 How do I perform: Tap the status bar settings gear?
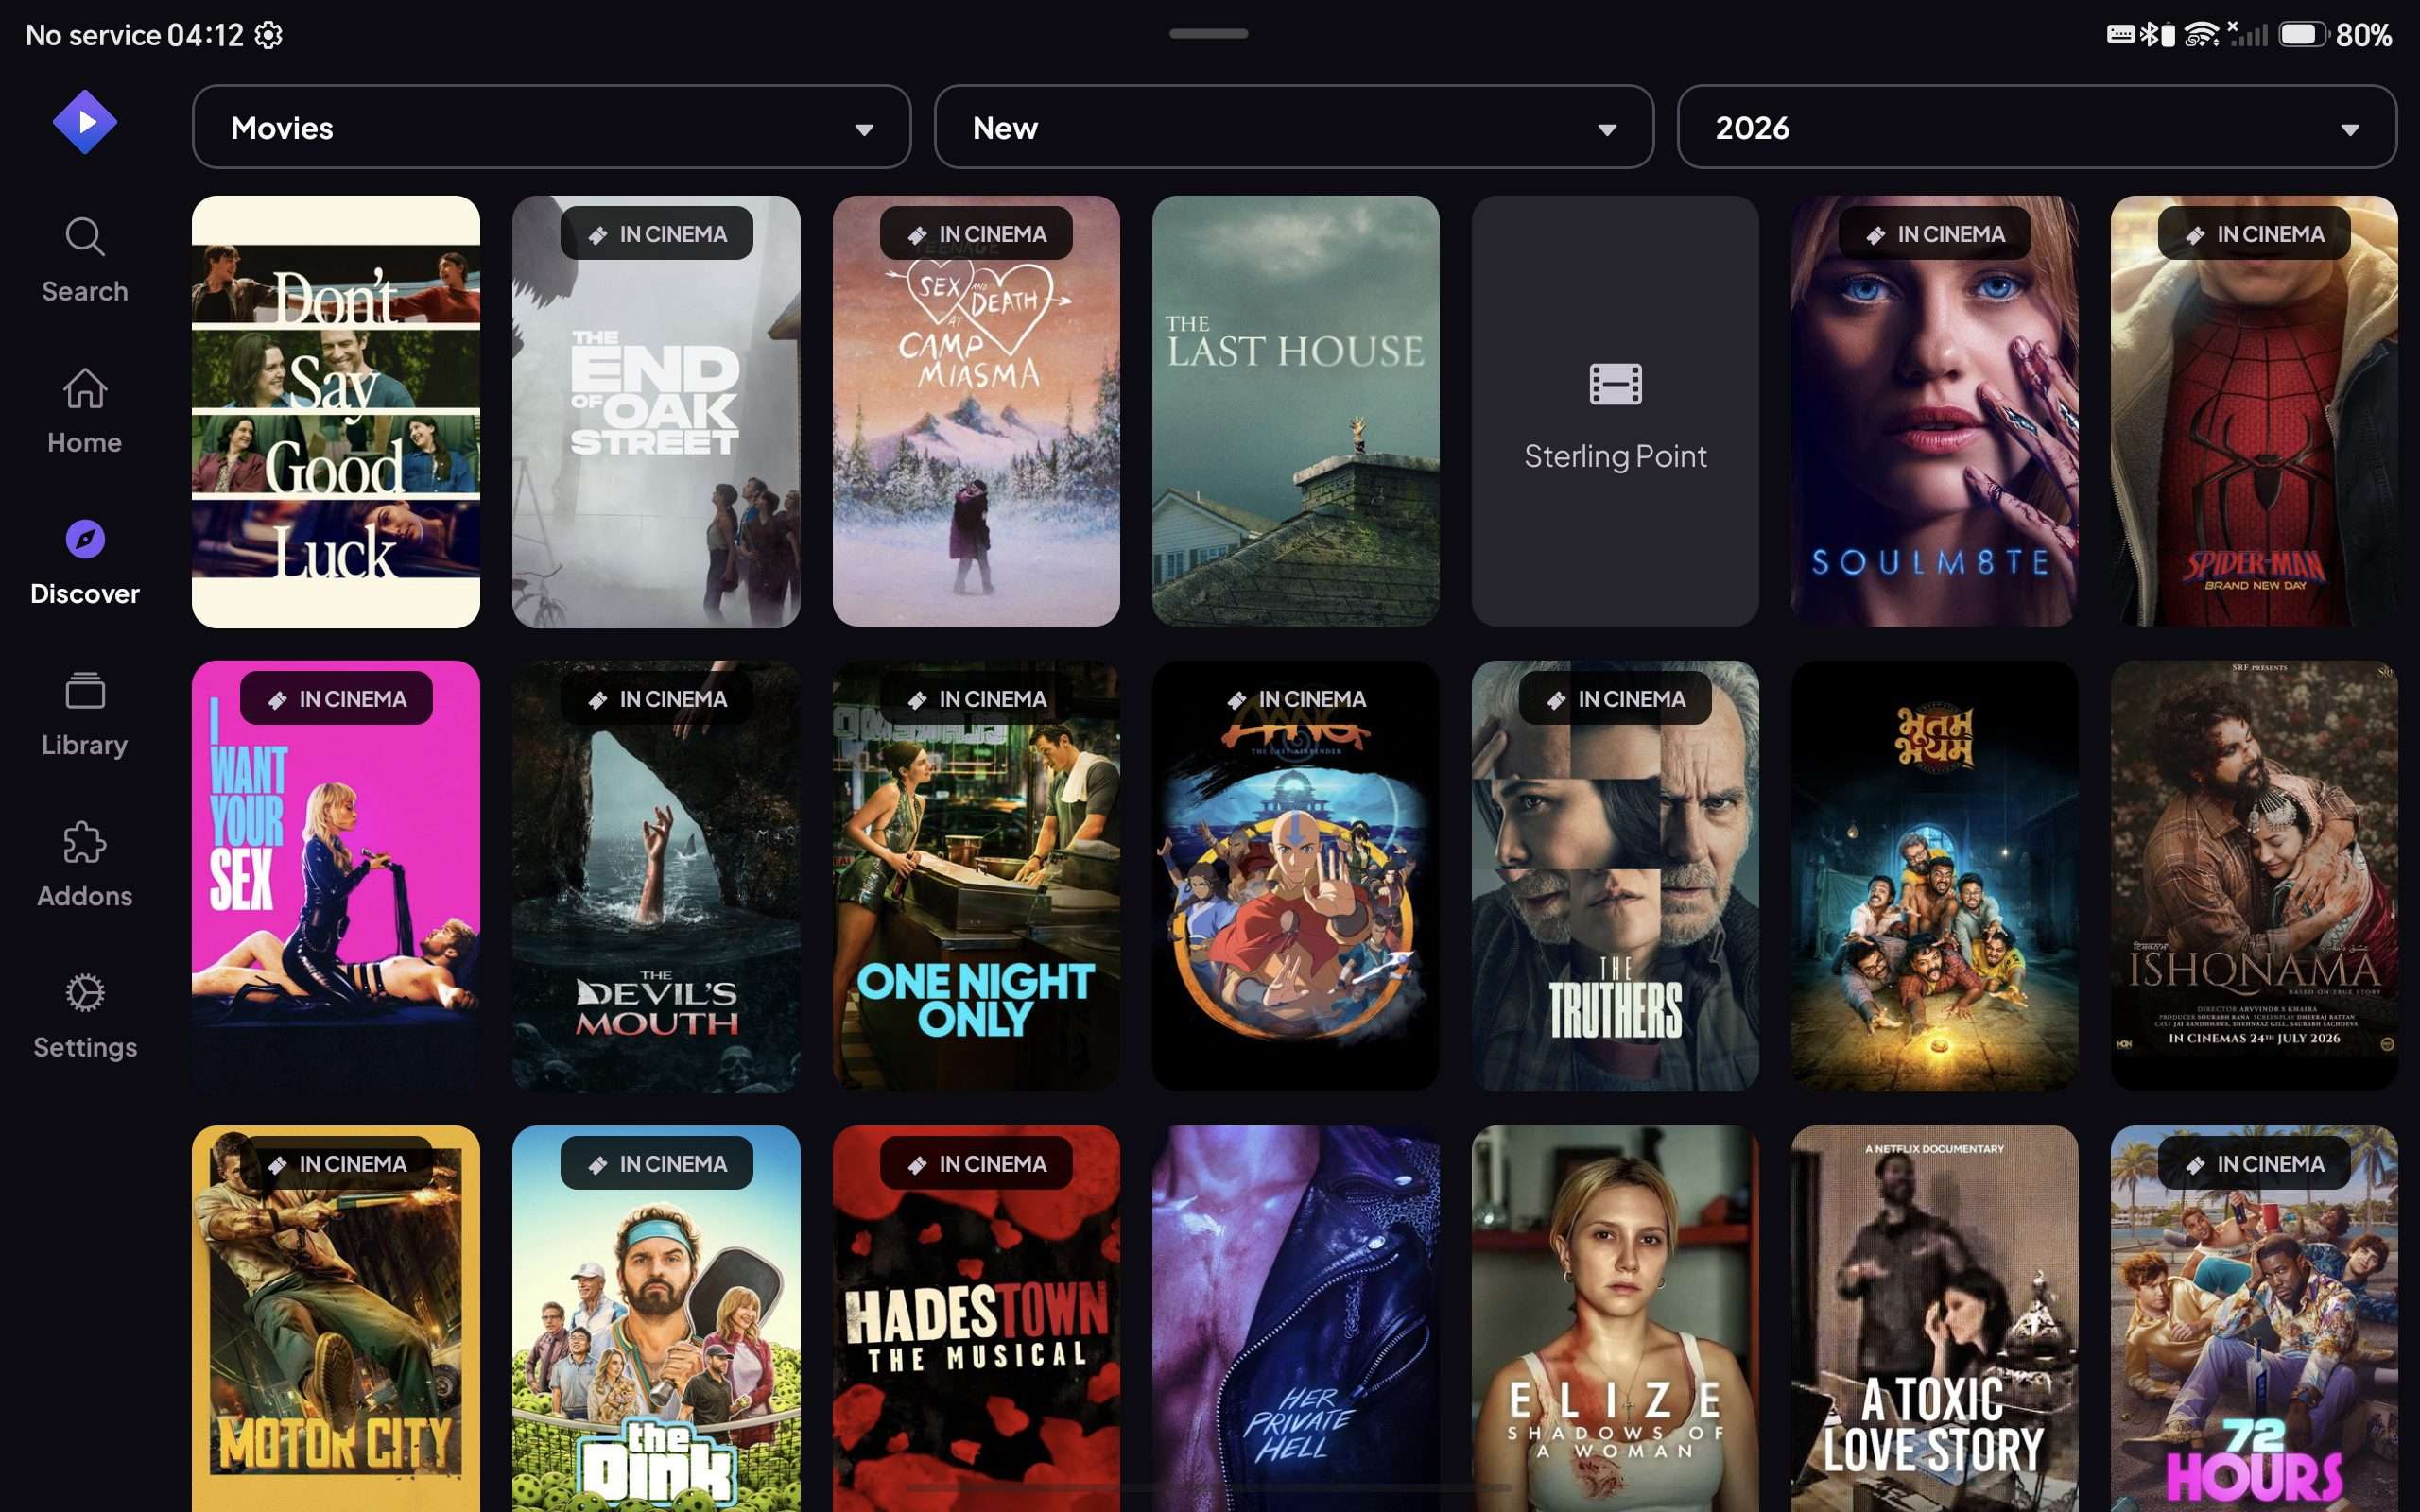pyautogui.click(x=268, y=35)
